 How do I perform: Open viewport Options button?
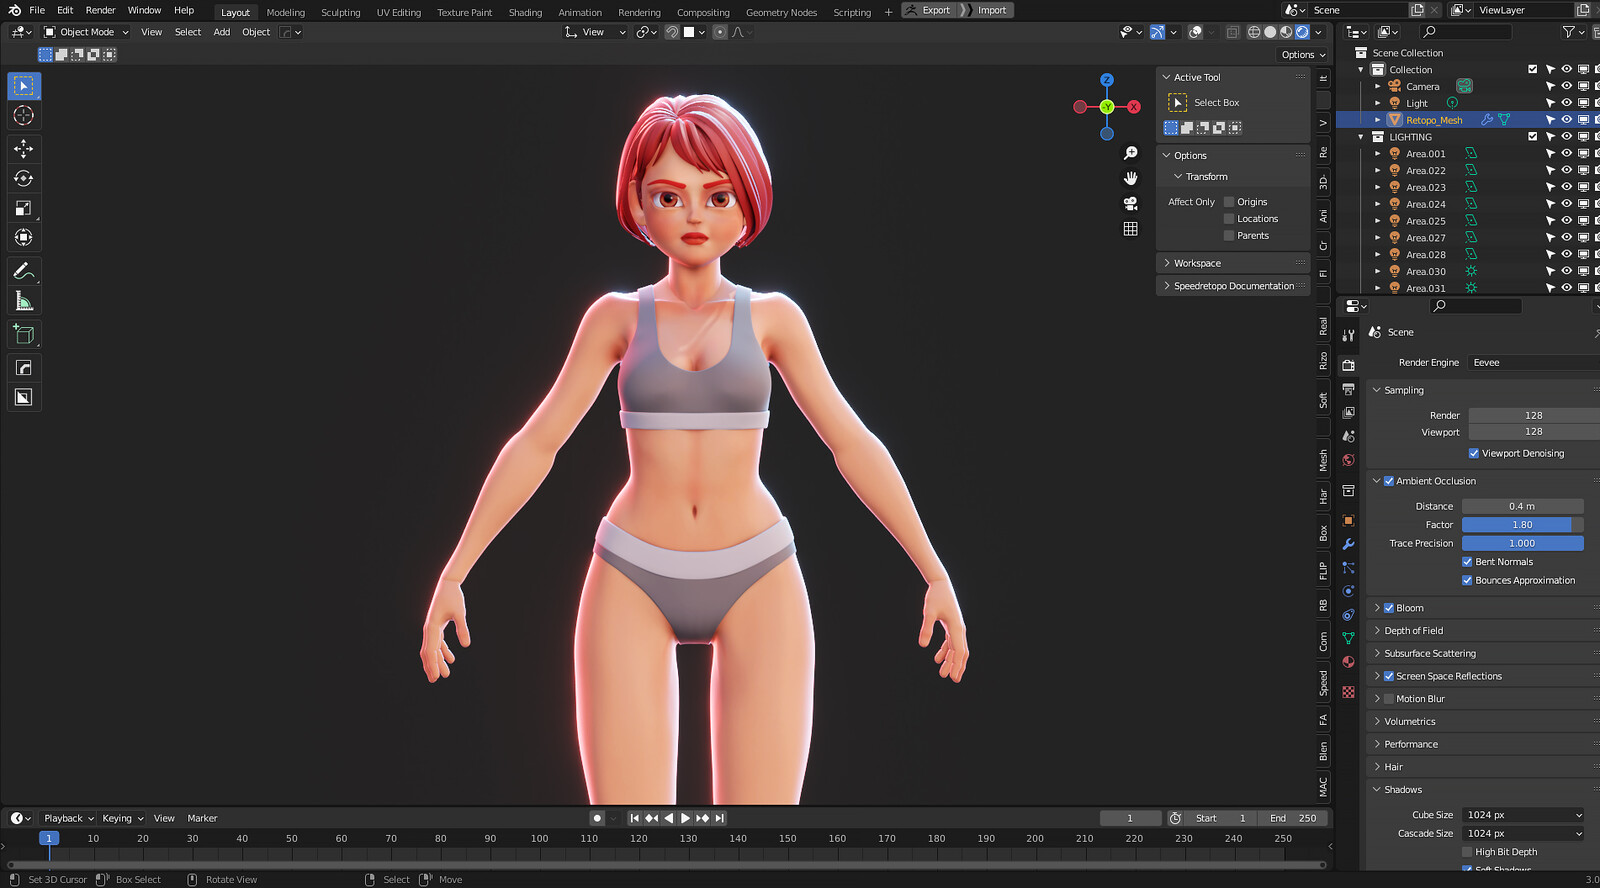[x=1303, y=55]
